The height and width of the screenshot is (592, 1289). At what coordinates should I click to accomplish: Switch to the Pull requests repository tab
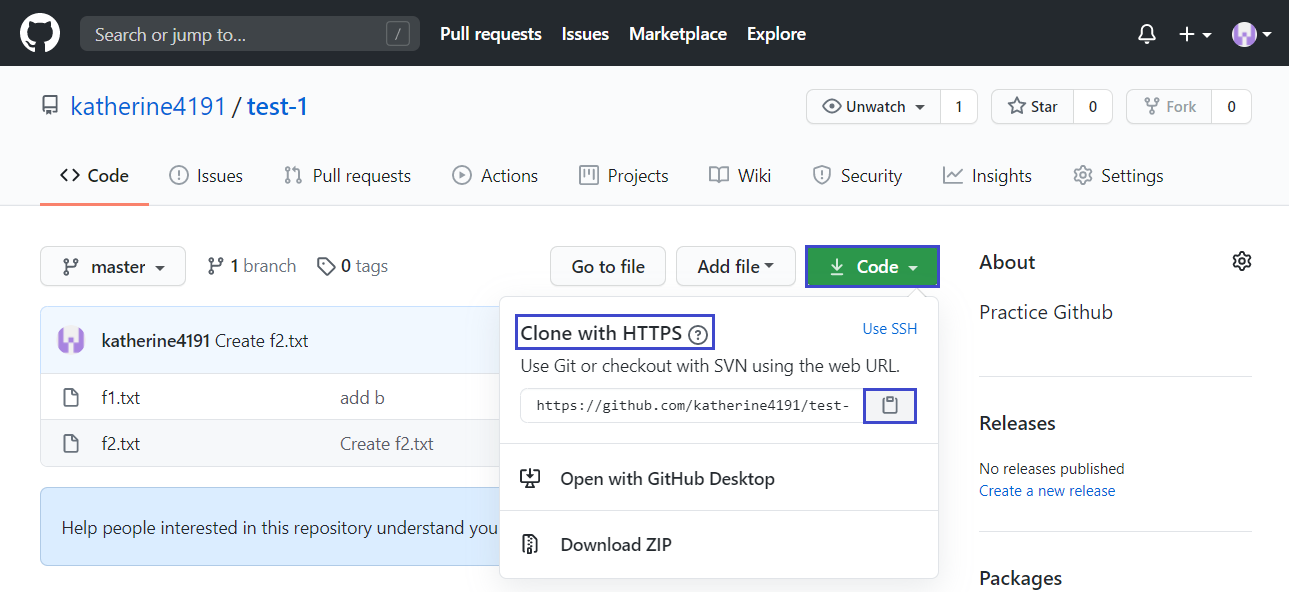coord(347,176)
